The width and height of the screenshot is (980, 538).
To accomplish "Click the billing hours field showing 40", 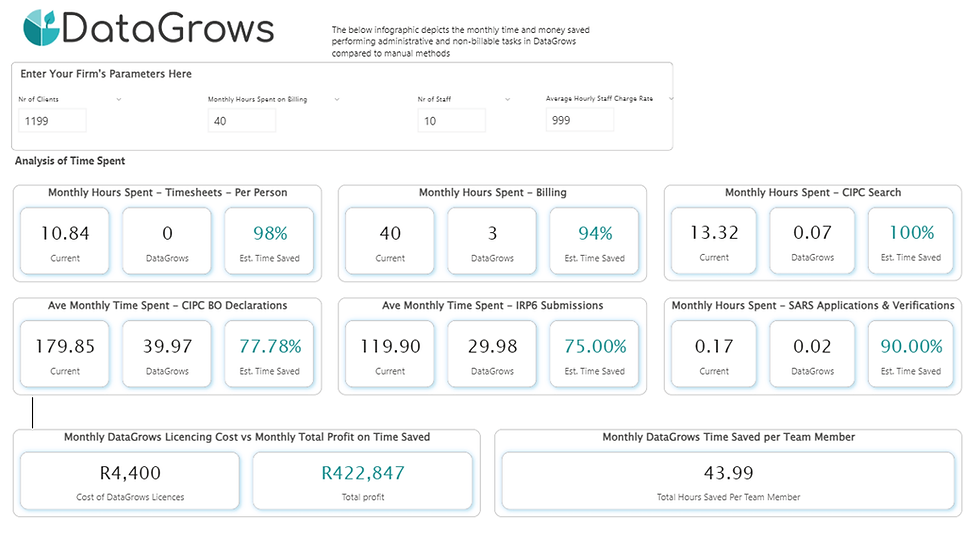I will (x=242, y=121).
